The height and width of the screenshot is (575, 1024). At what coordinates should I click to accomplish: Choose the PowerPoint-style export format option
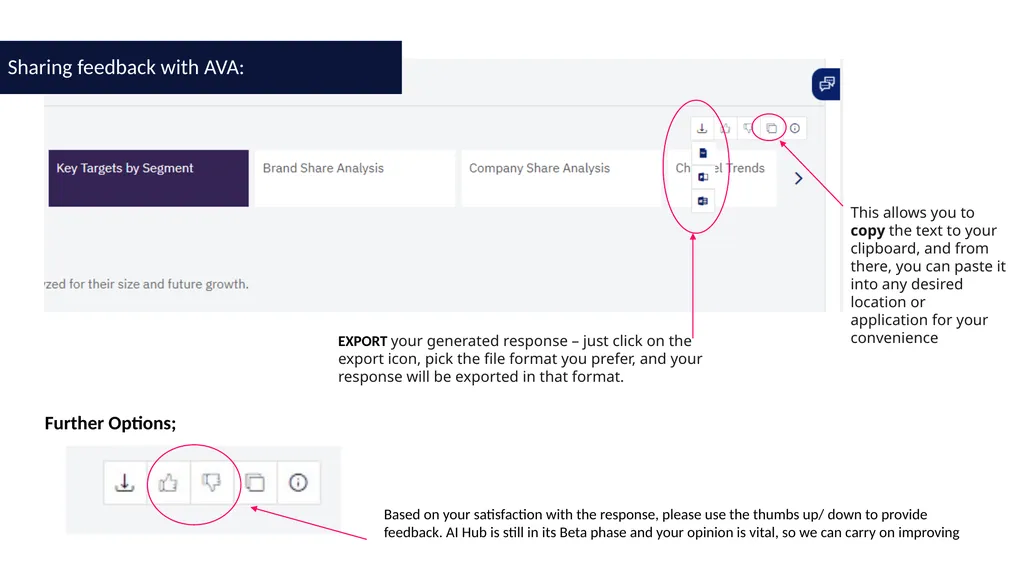point(703,177)
